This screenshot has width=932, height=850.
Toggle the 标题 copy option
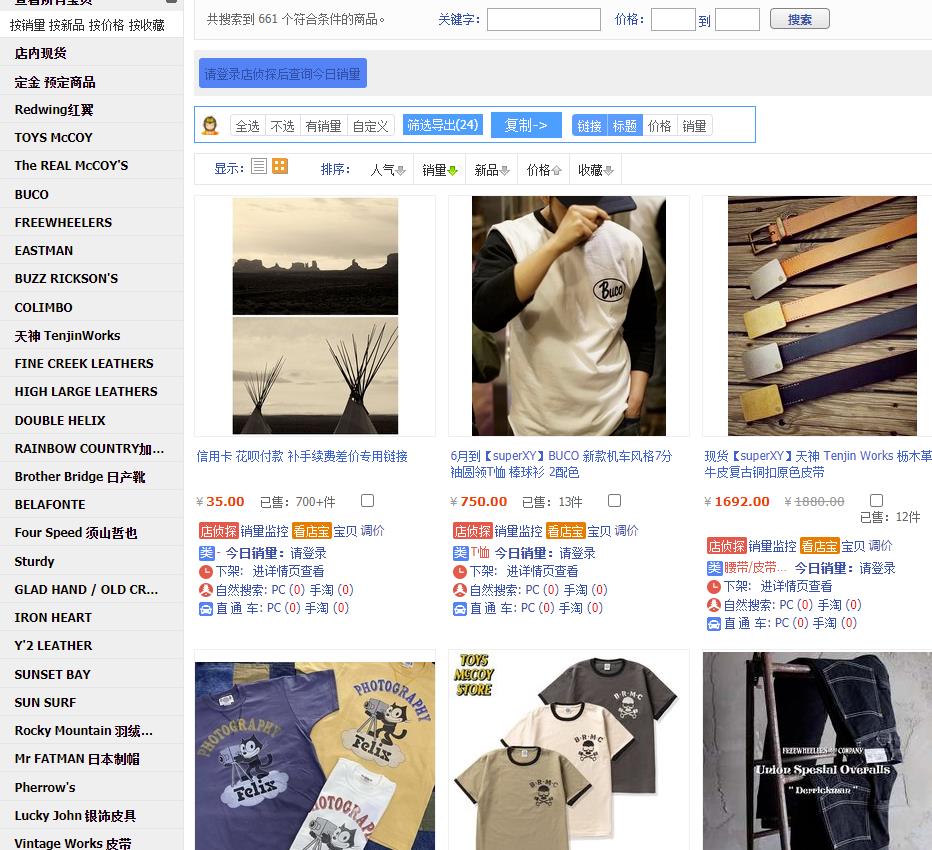coord(625,126)
